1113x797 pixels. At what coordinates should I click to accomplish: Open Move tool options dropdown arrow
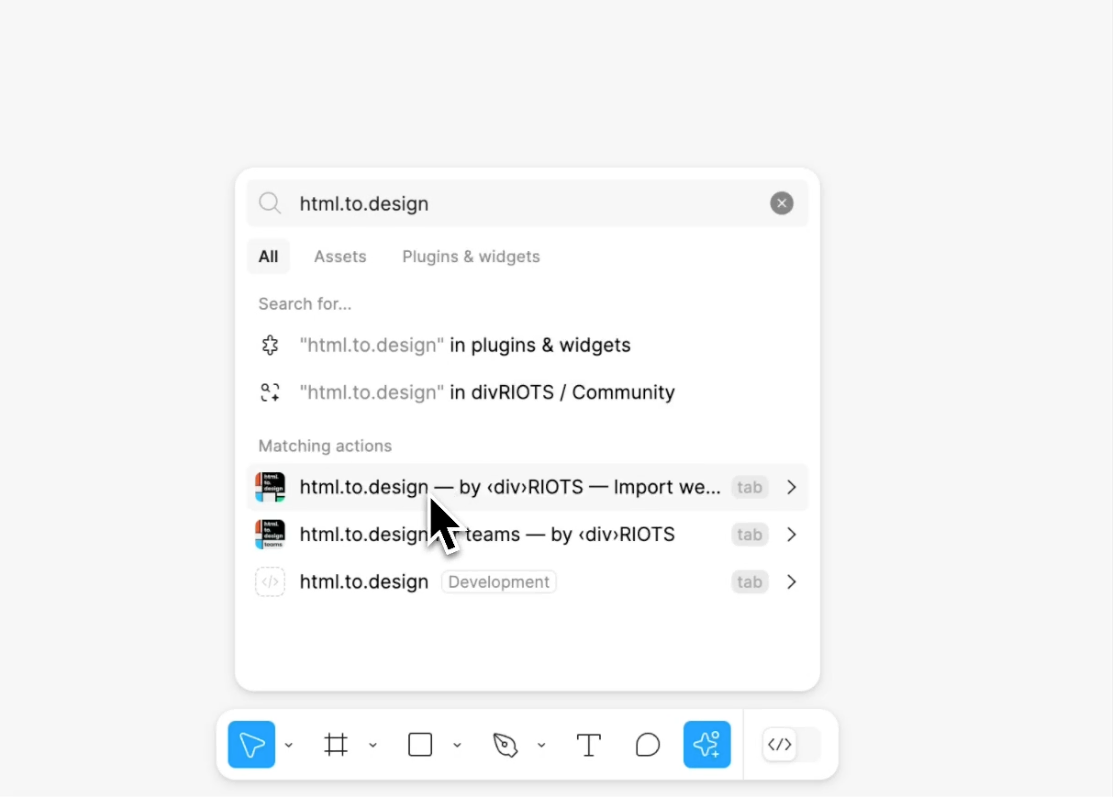pyautogui.click(x=289, y=745)
